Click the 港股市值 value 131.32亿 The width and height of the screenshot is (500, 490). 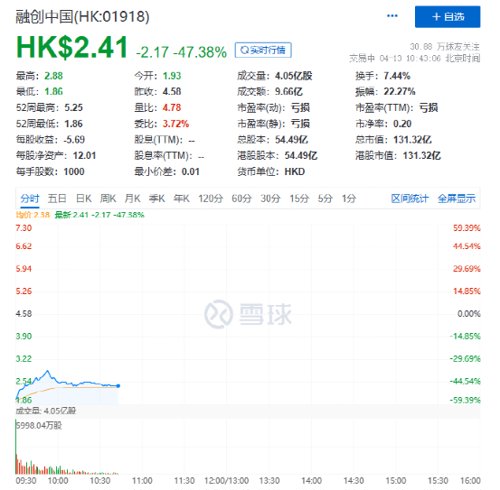tap(422, 156)
